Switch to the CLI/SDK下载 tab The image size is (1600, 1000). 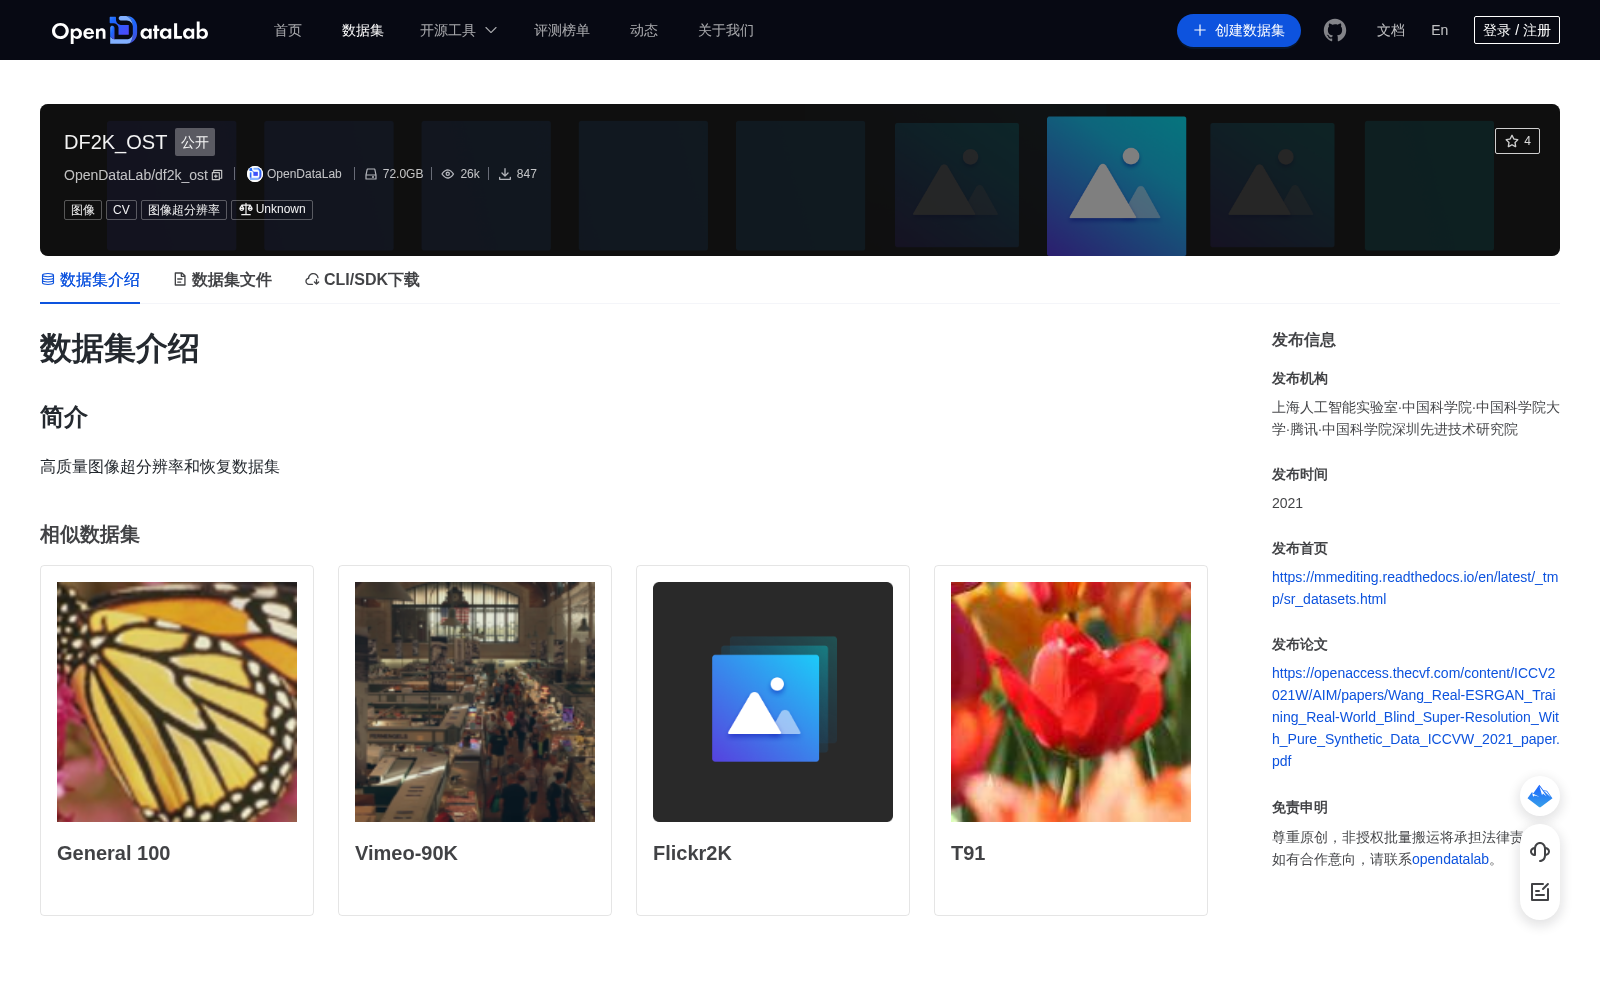tap(362, 280)
